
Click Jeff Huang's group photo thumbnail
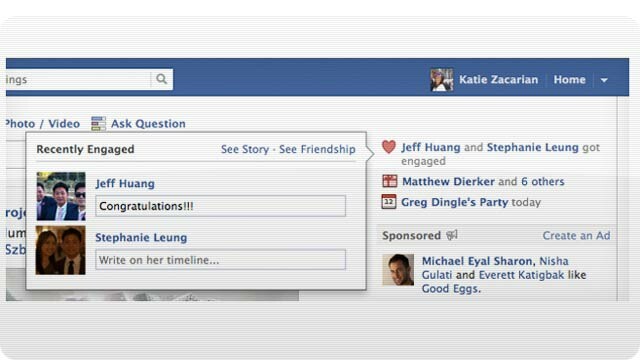coord(61,196)
